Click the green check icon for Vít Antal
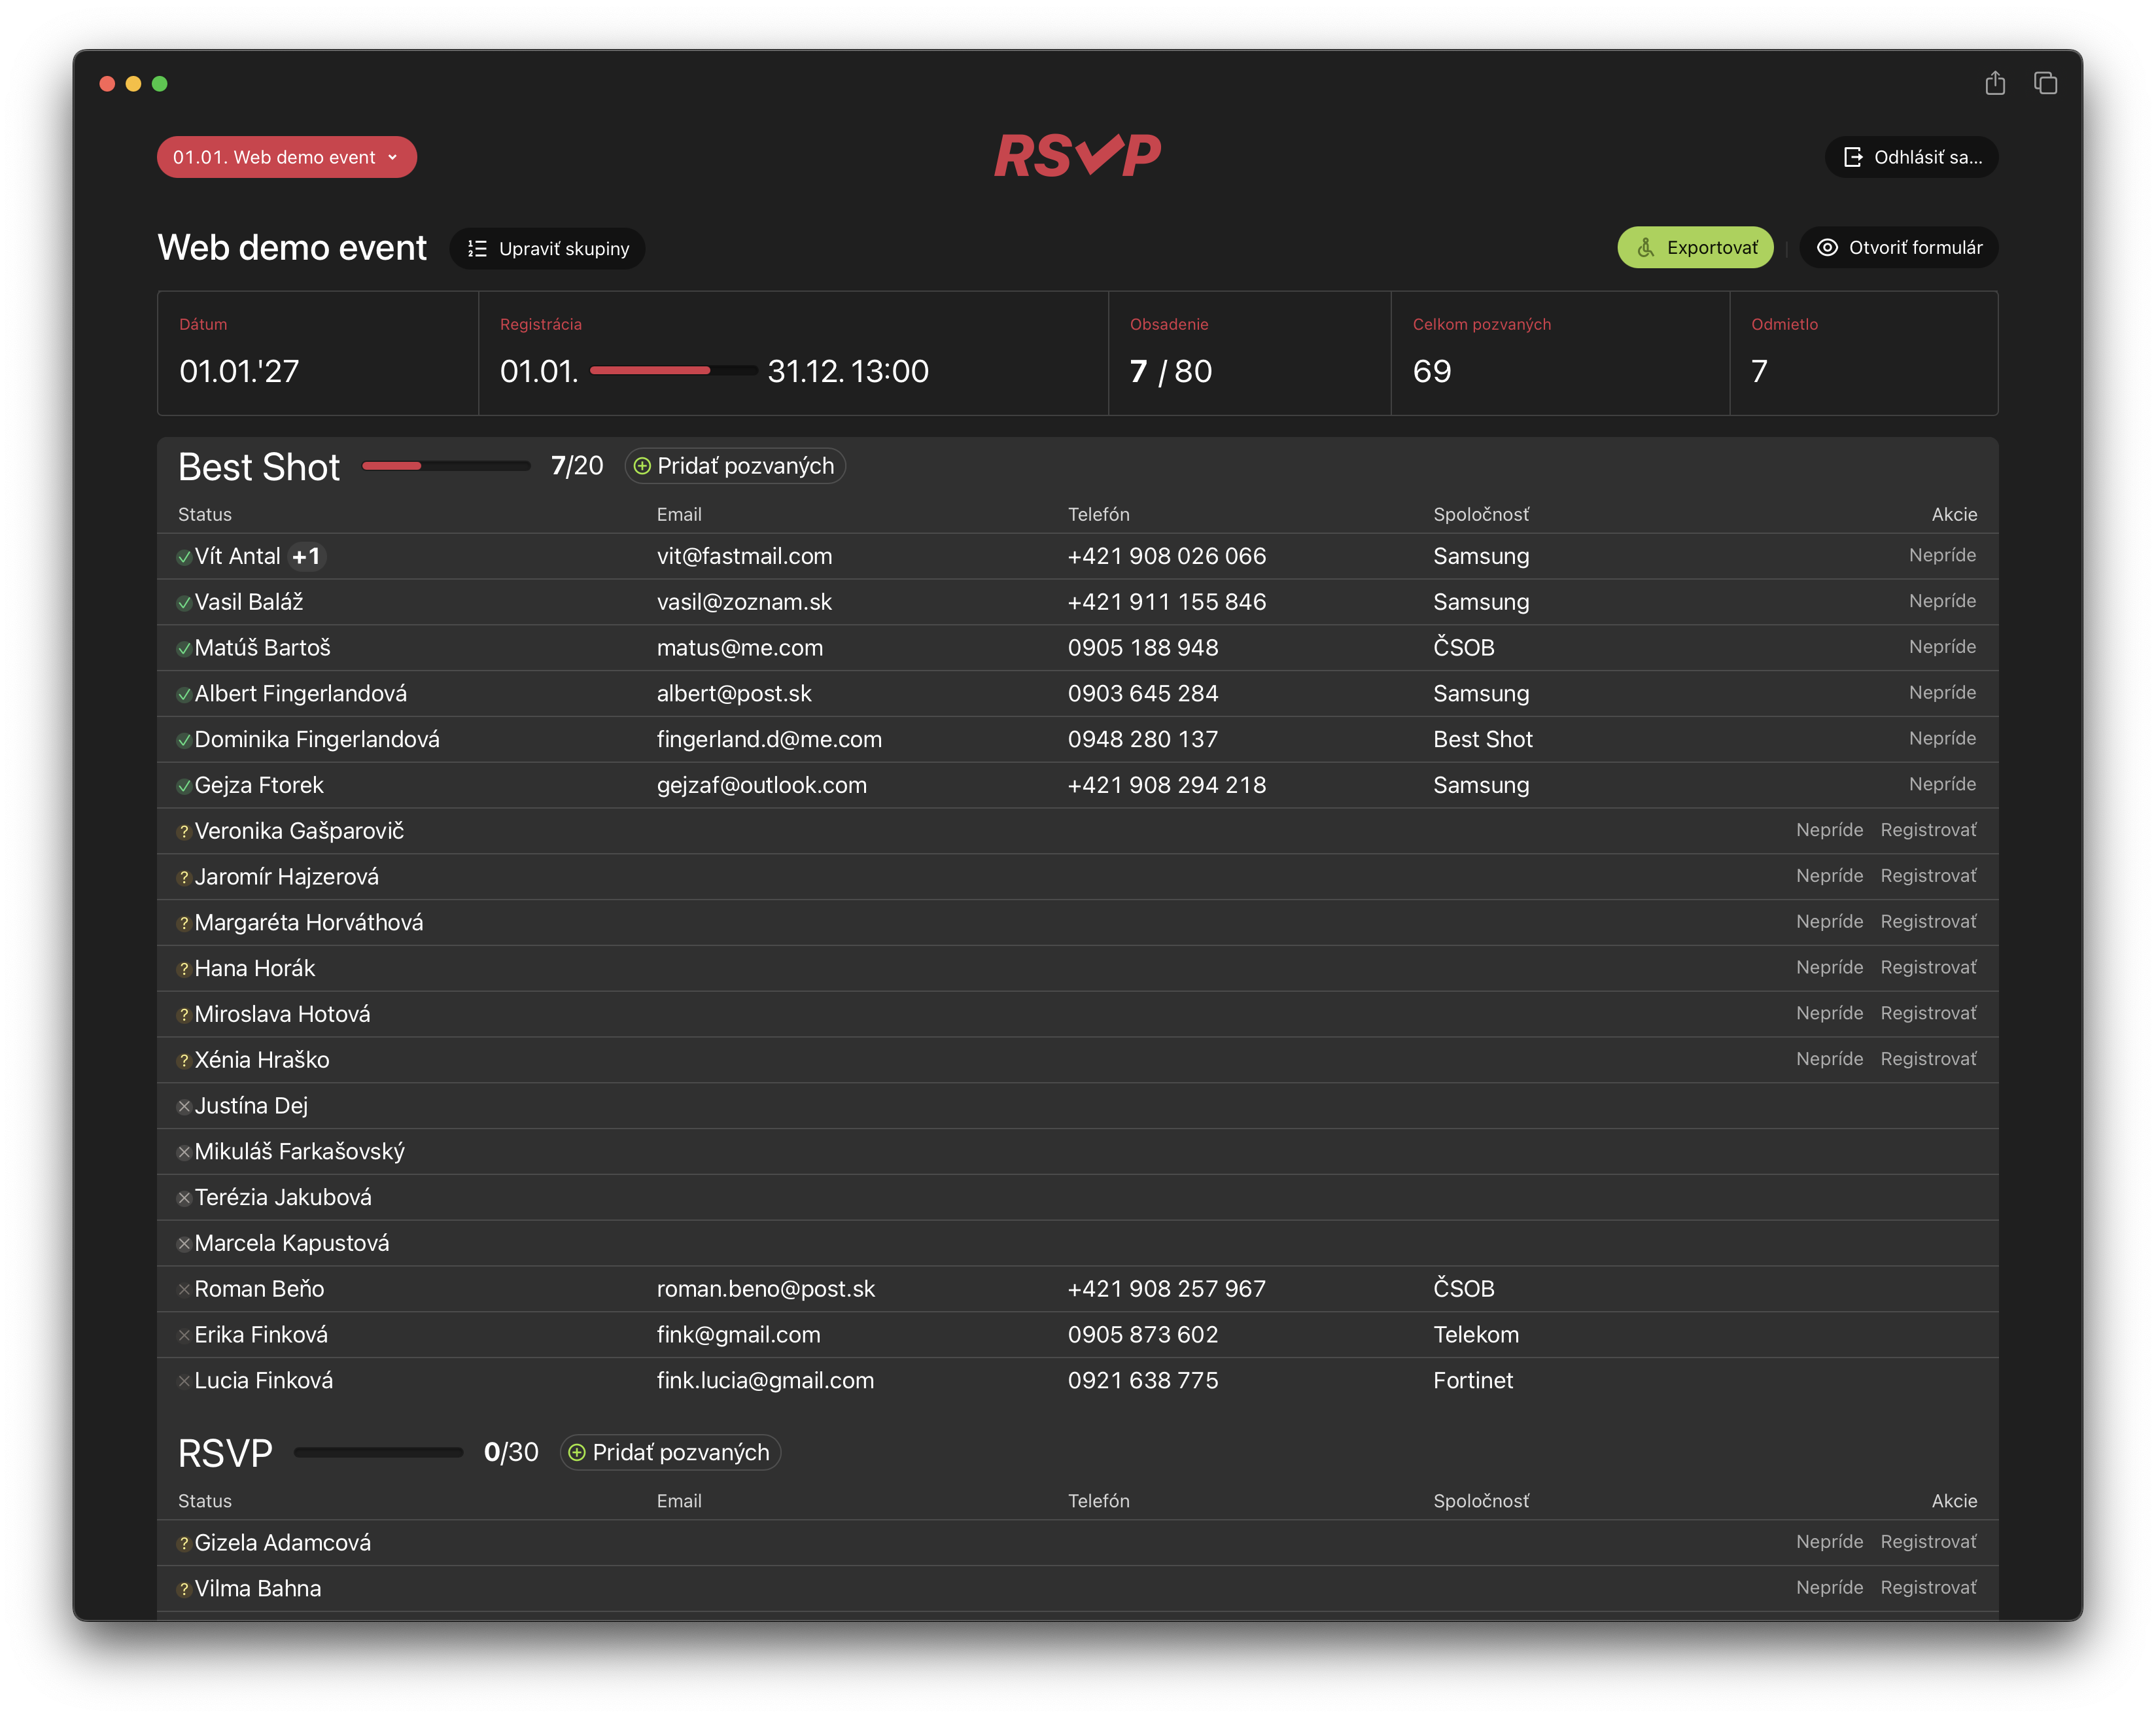 tap(184, 557)
